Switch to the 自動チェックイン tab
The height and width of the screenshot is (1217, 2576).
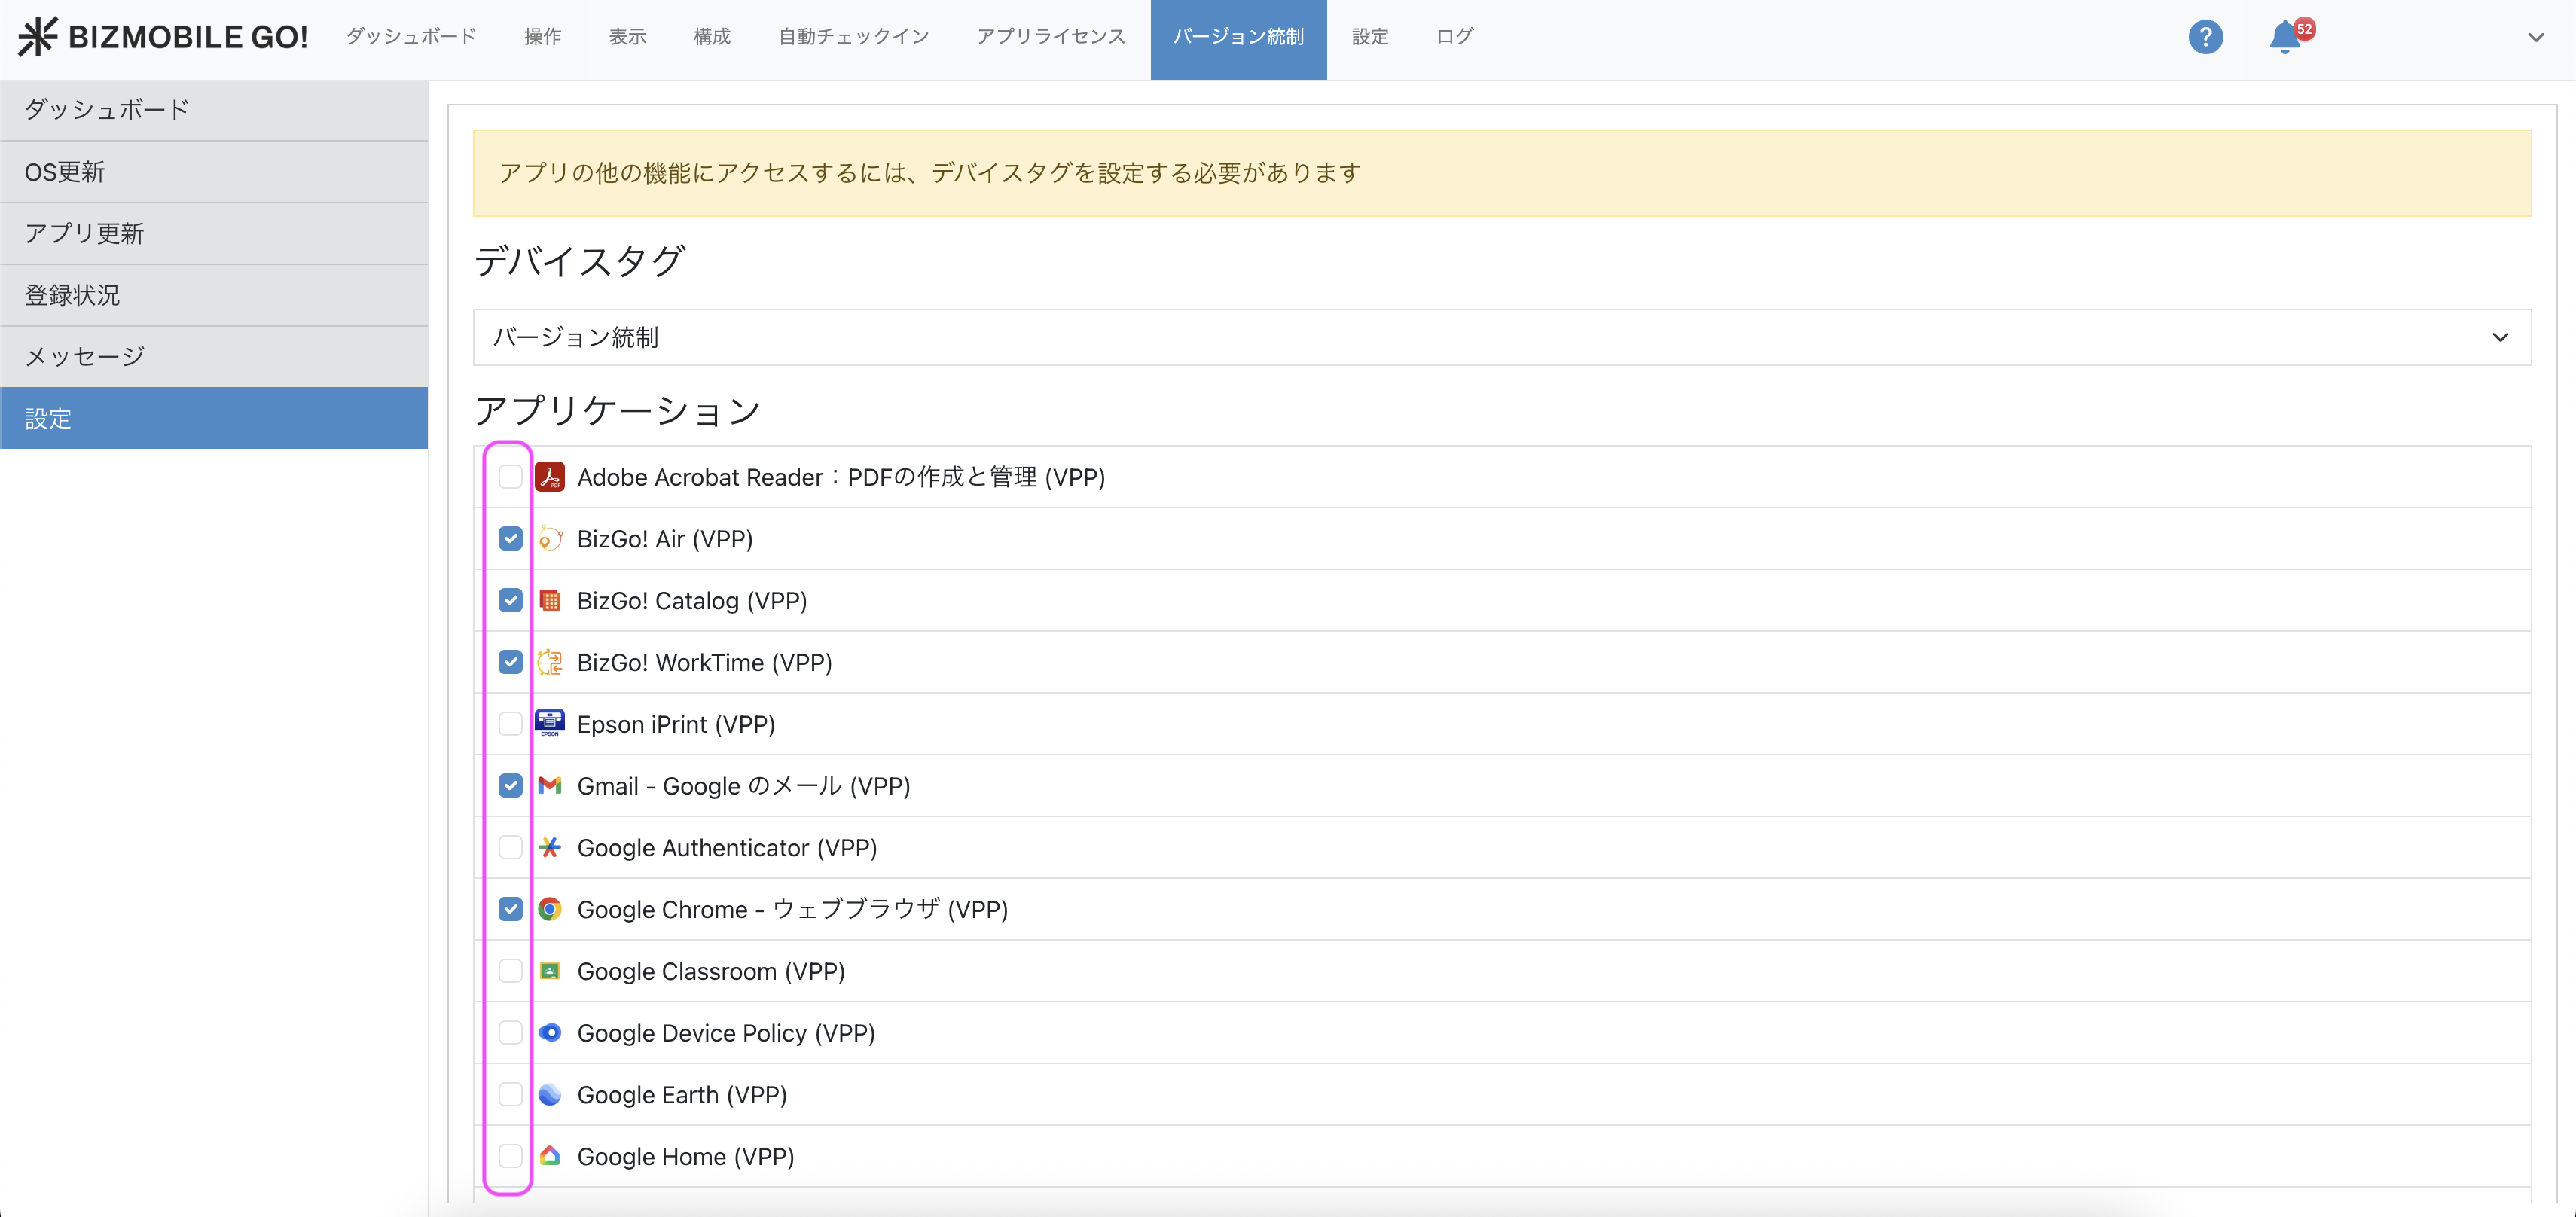point(853,37)
